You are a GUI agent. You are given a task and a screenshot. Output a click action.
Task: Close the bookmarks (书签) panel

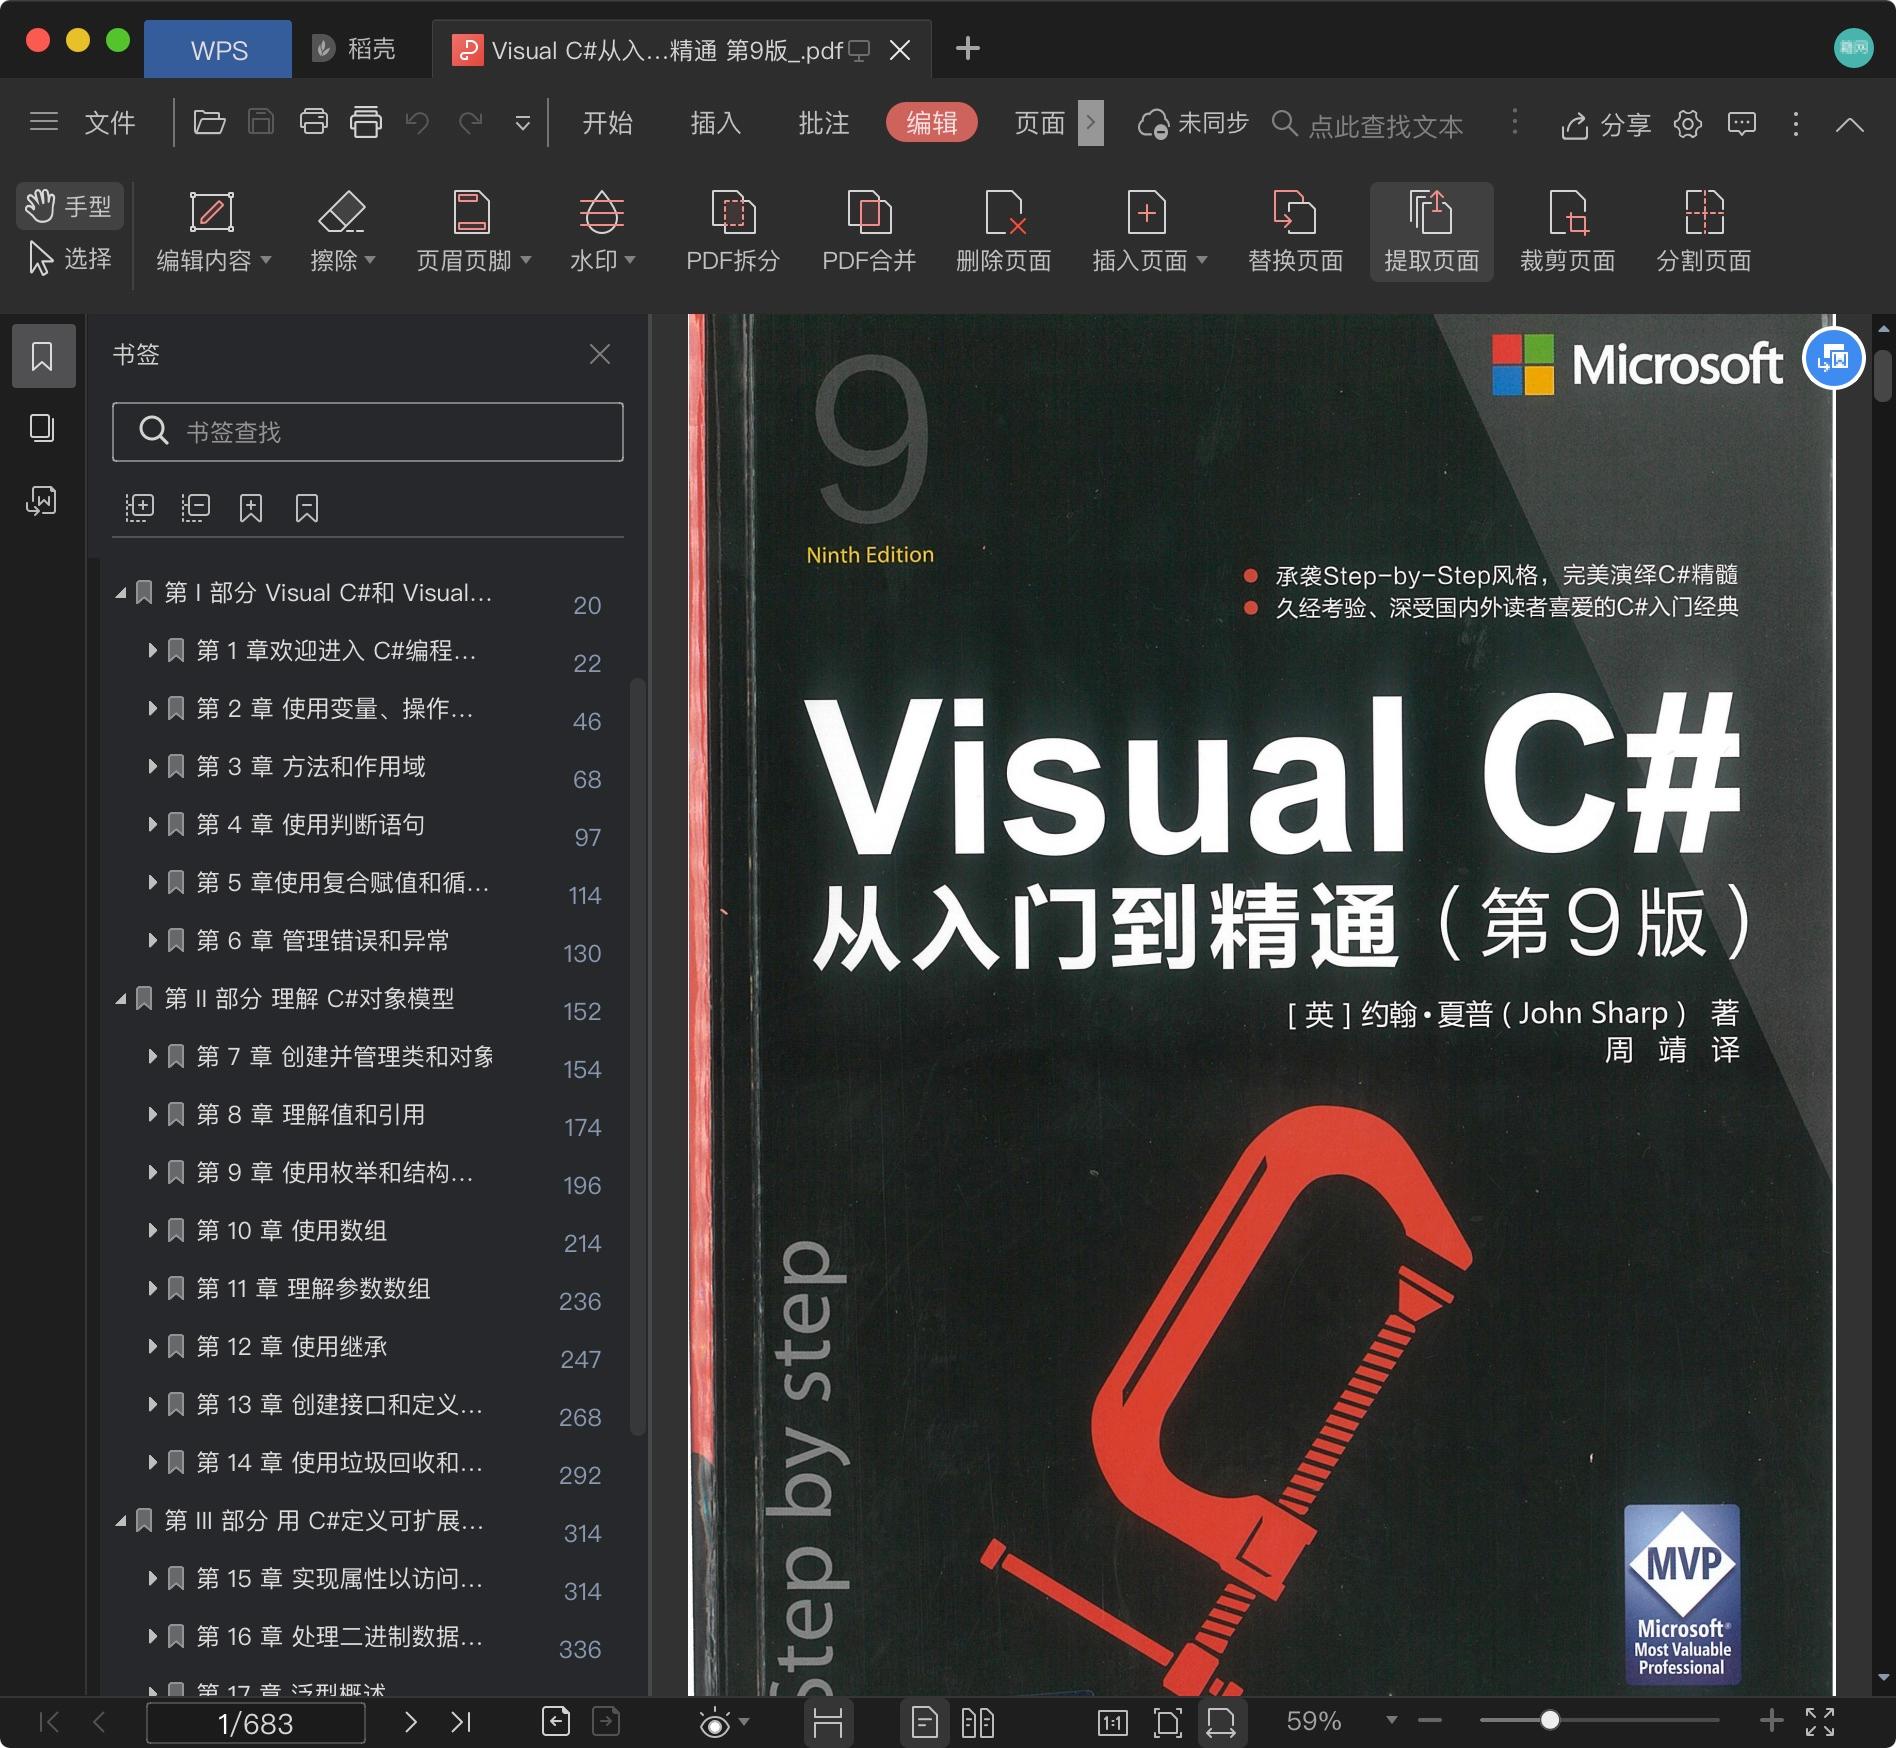[600, 354]
